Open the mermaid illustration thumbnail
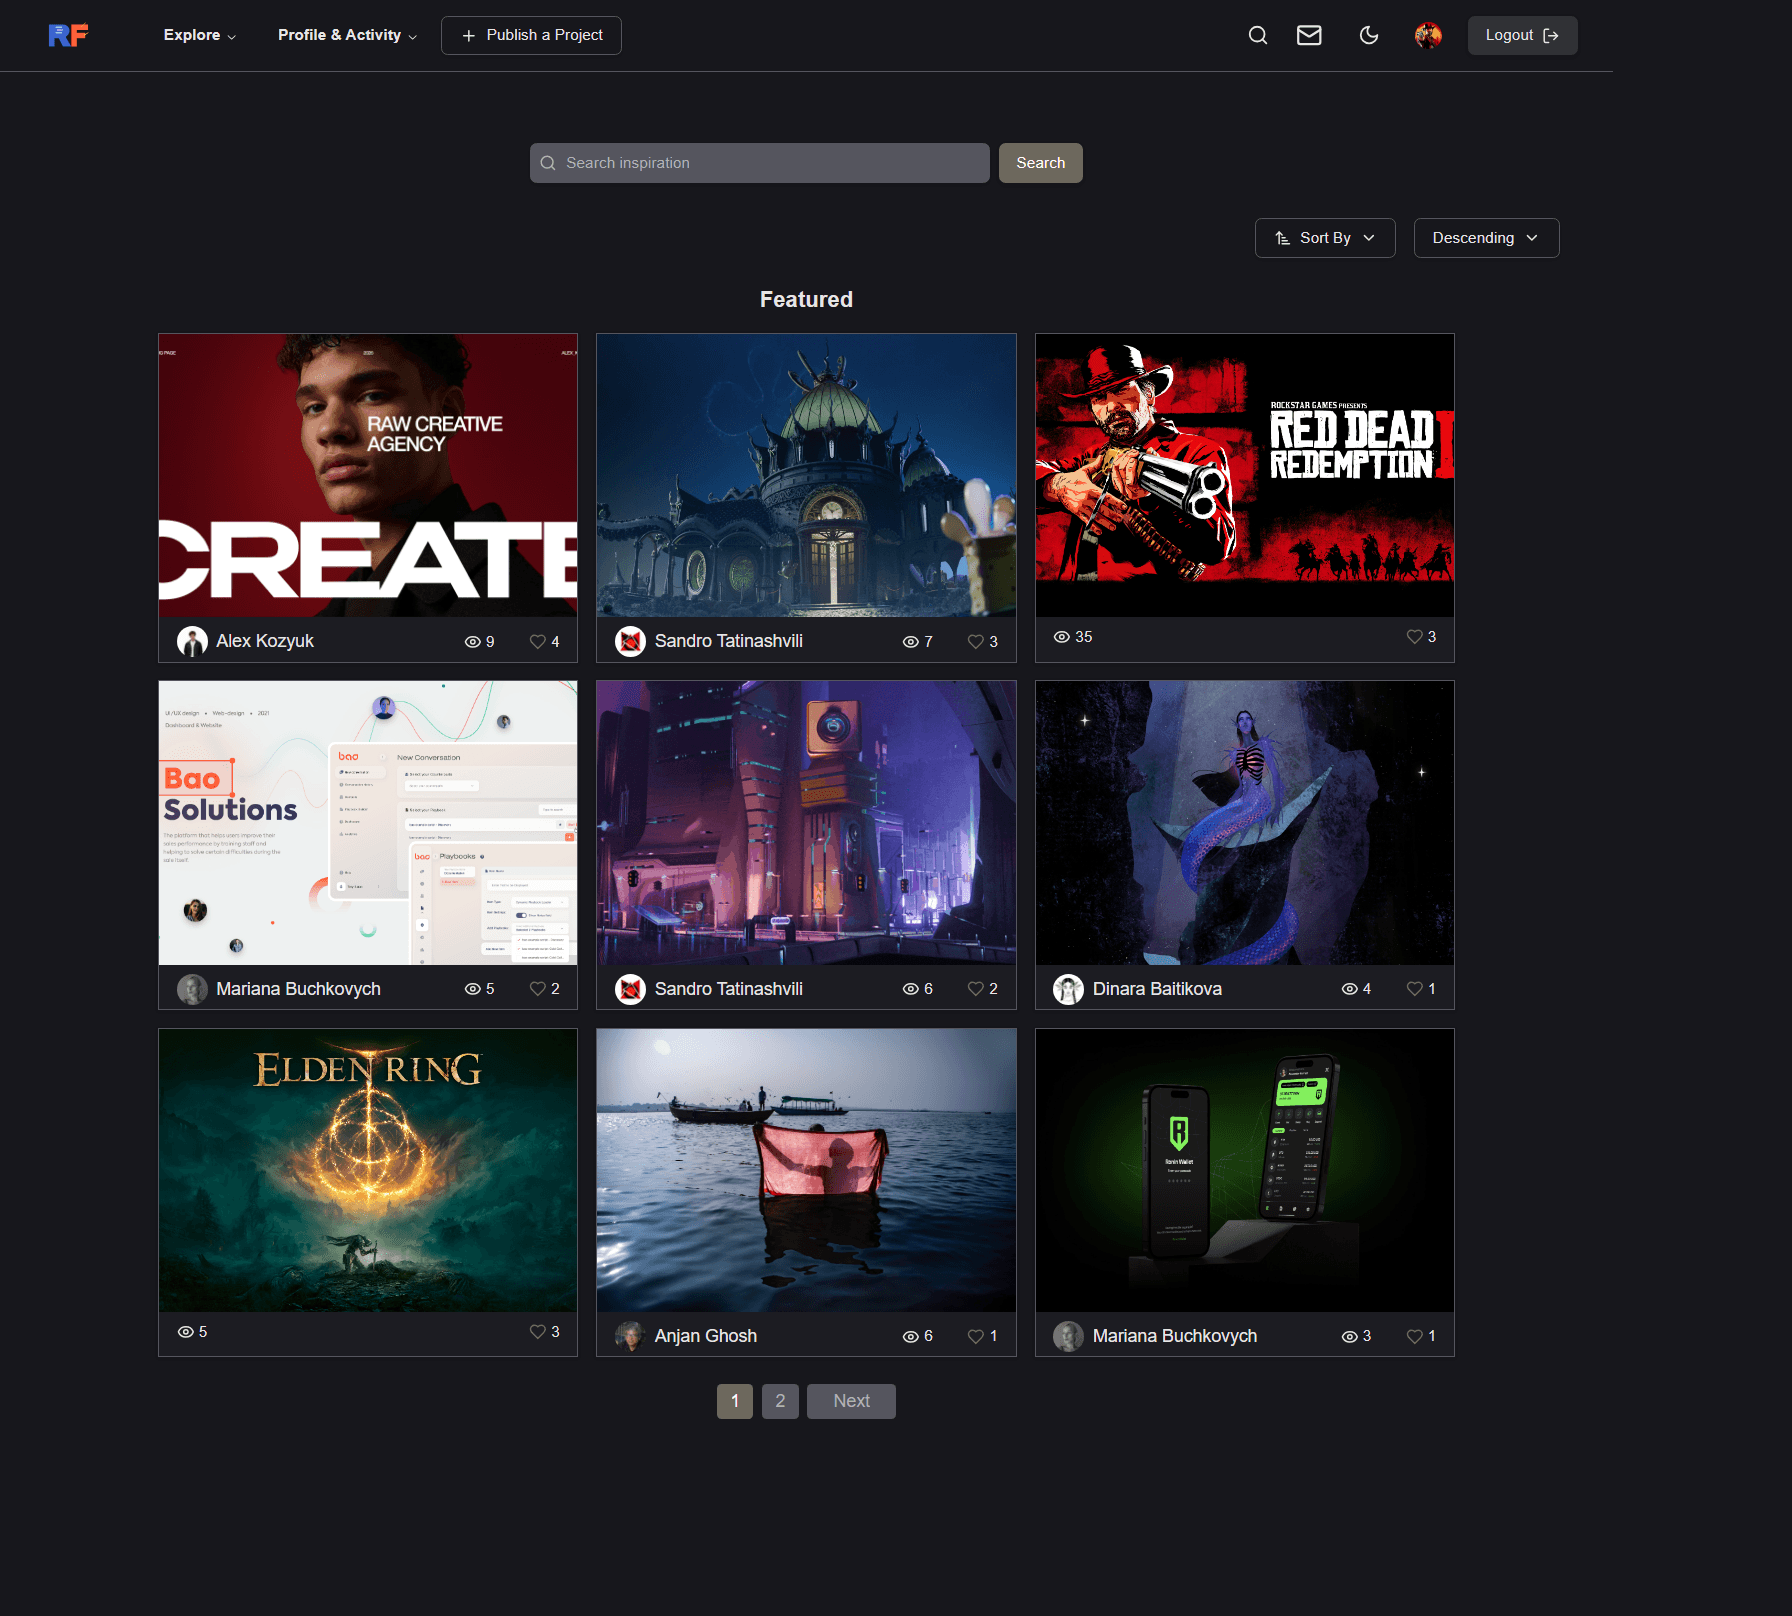1792x1616 pixels. pyautogui.click(x=1244, y=823)
